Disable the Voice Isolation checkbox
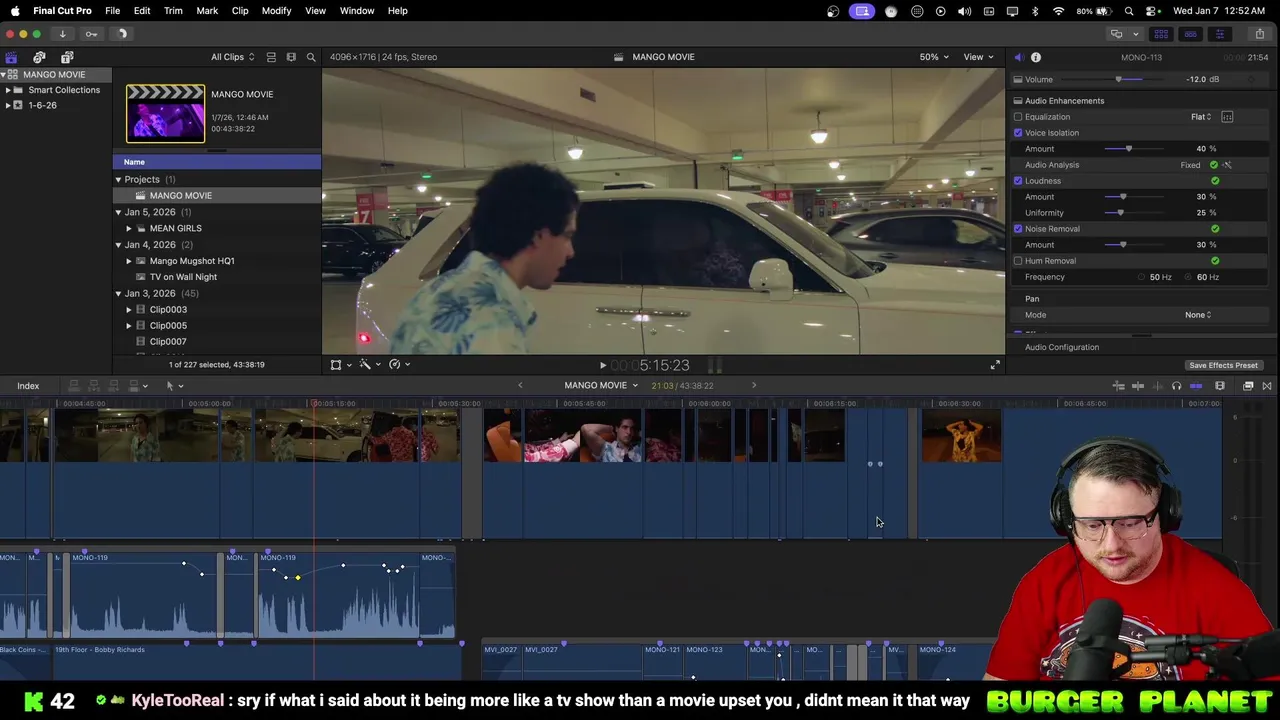This screenshot has width=1280, height=720. [x=1018, y=133]
